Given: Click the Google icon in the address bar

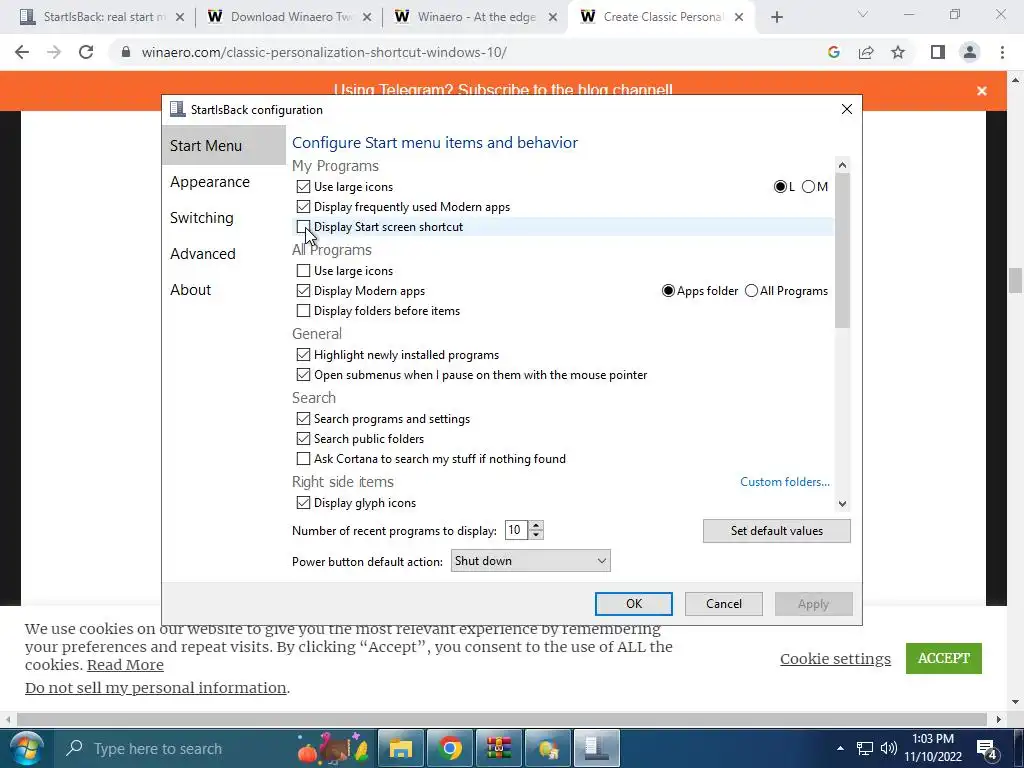Looking at the screenshot, I should 833,52.
